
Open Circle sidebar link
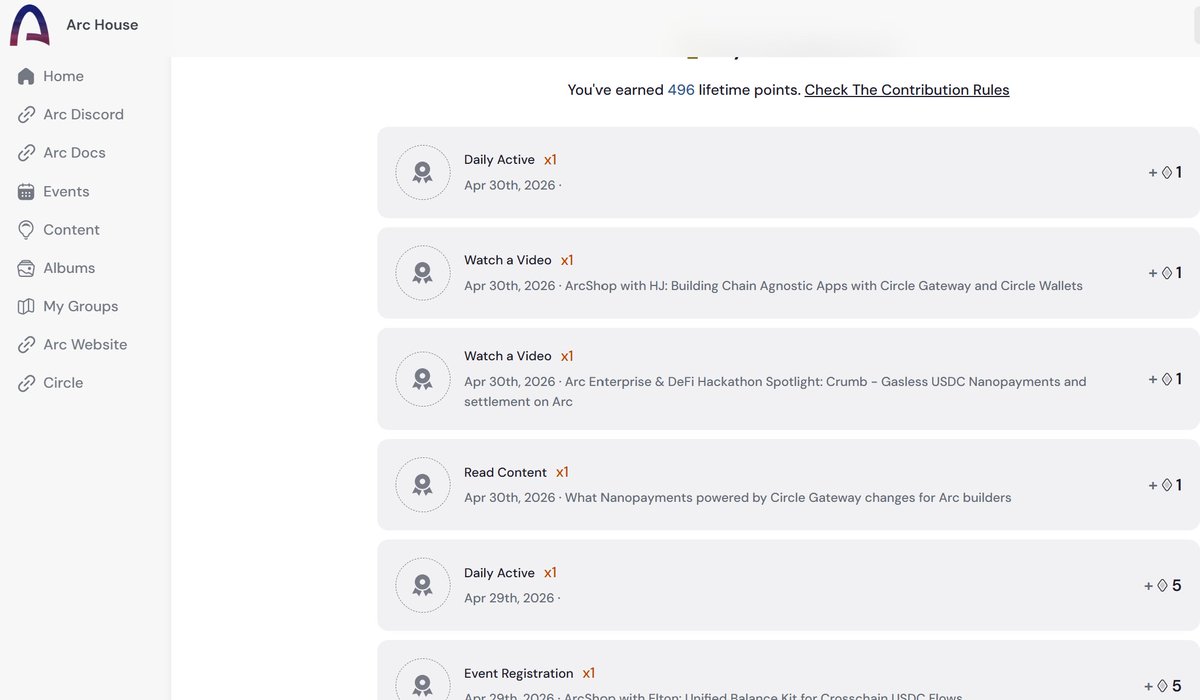63,383
